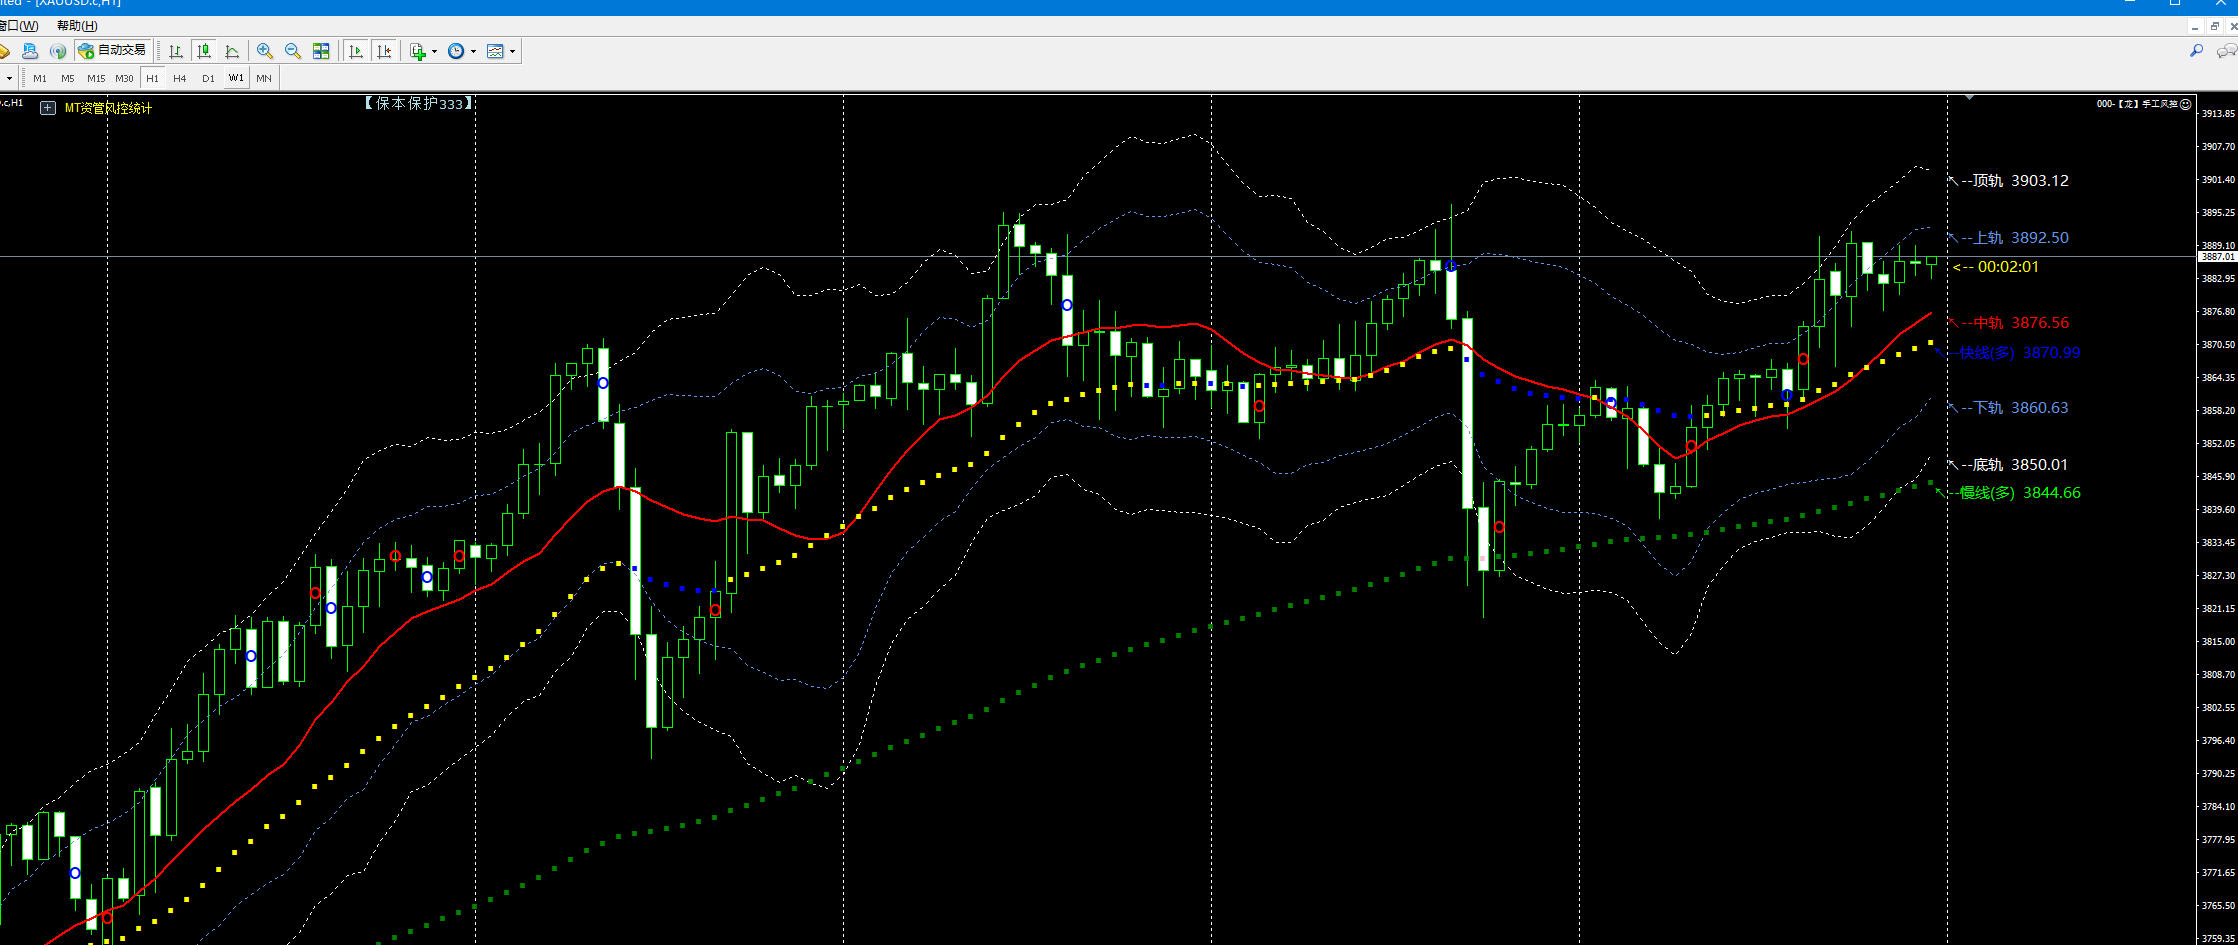Open the Signals broadcast icon

pos(58,51)
